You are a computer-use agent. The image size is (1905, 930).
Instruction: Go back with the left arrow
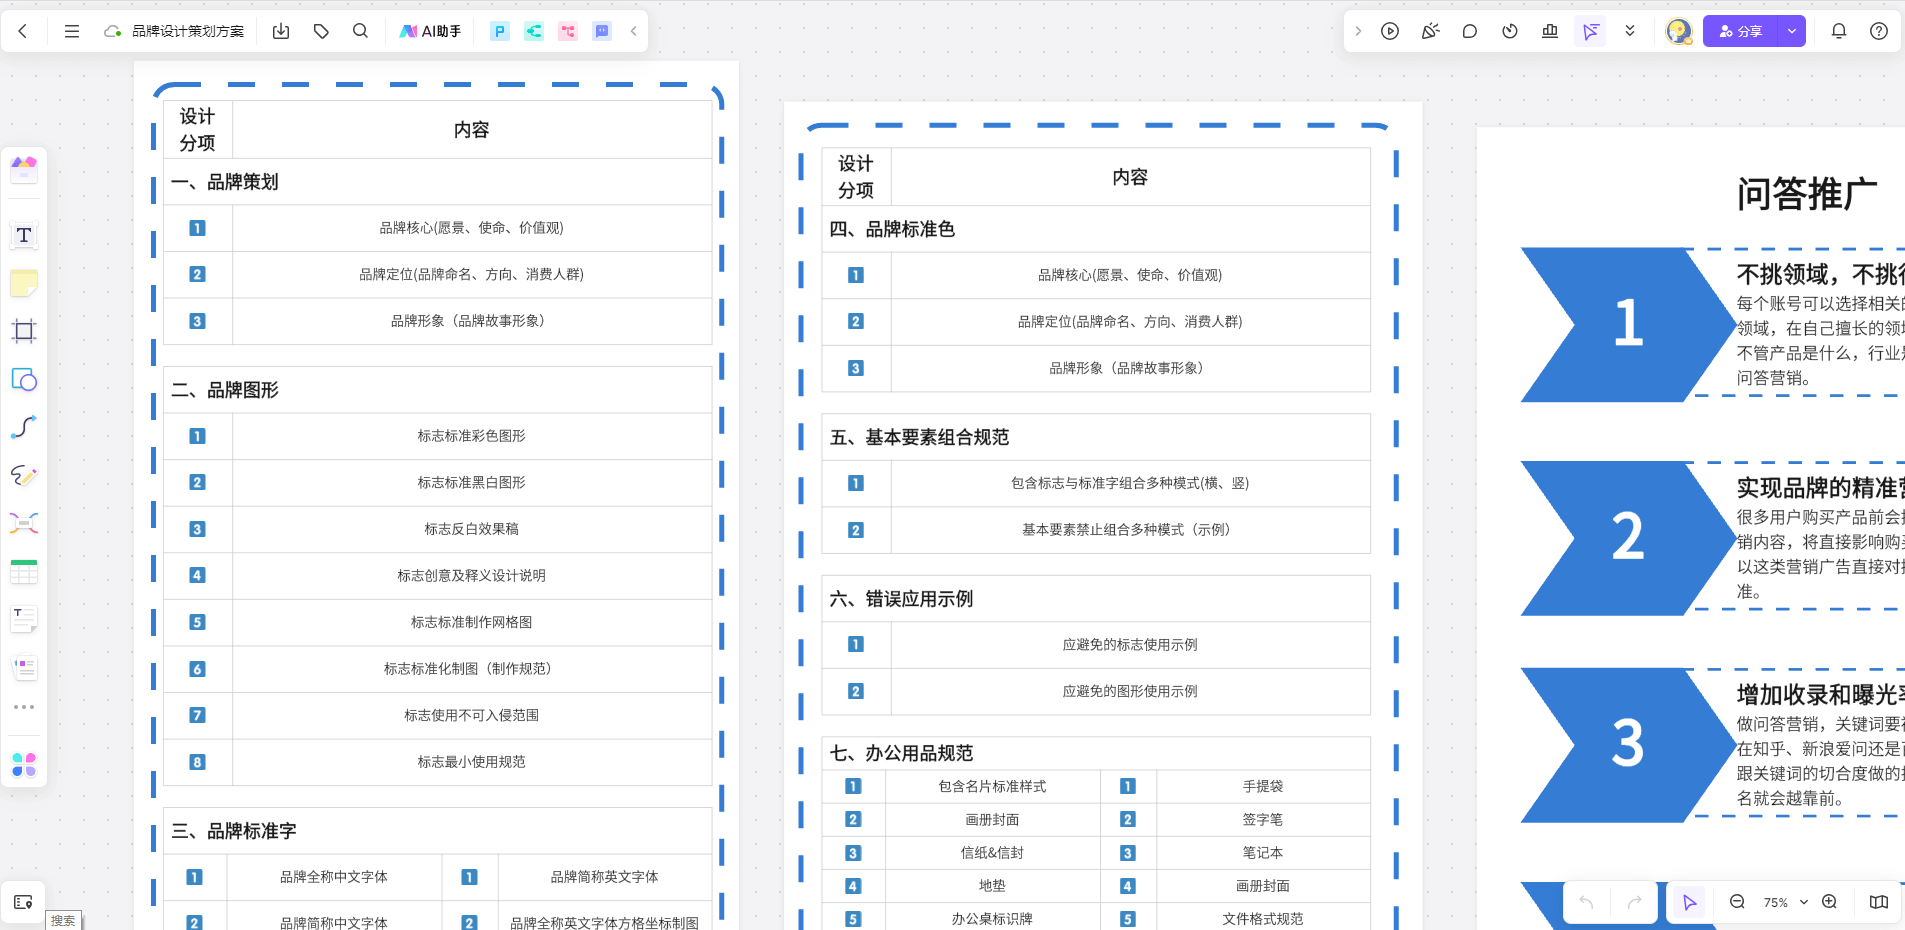[x=23, y=31]
